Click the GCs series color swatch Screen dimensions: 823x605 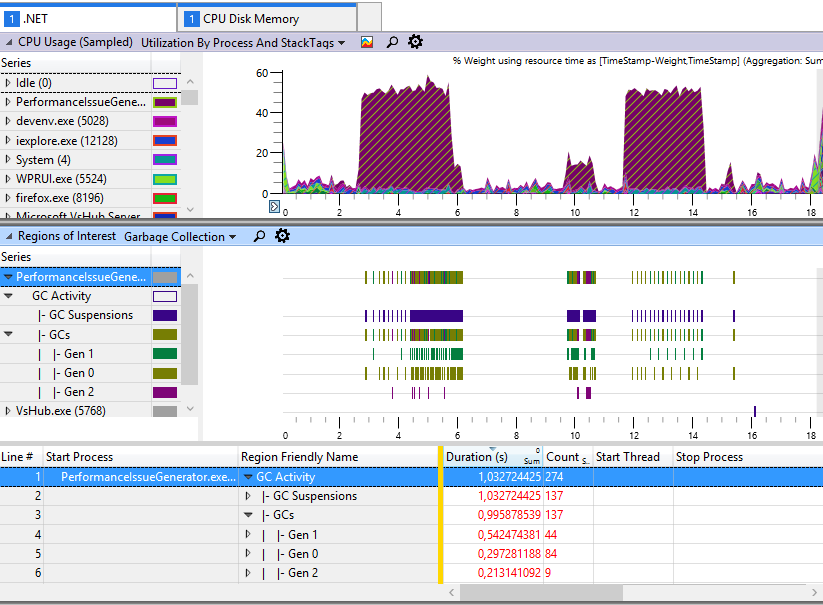165,335
